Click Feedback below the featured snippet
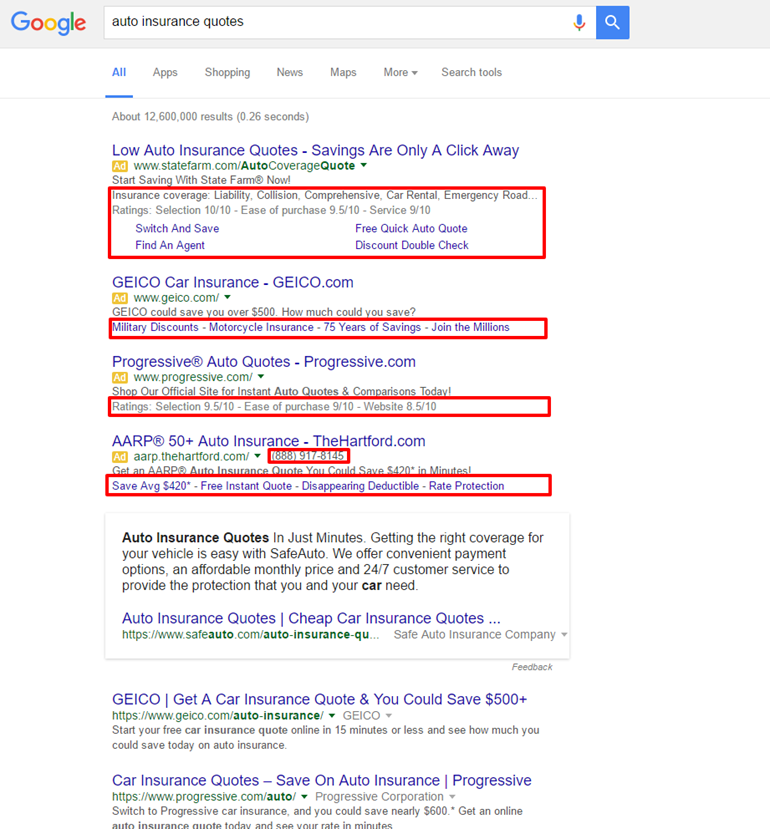The image size is (770, 829). coord(531,667)
